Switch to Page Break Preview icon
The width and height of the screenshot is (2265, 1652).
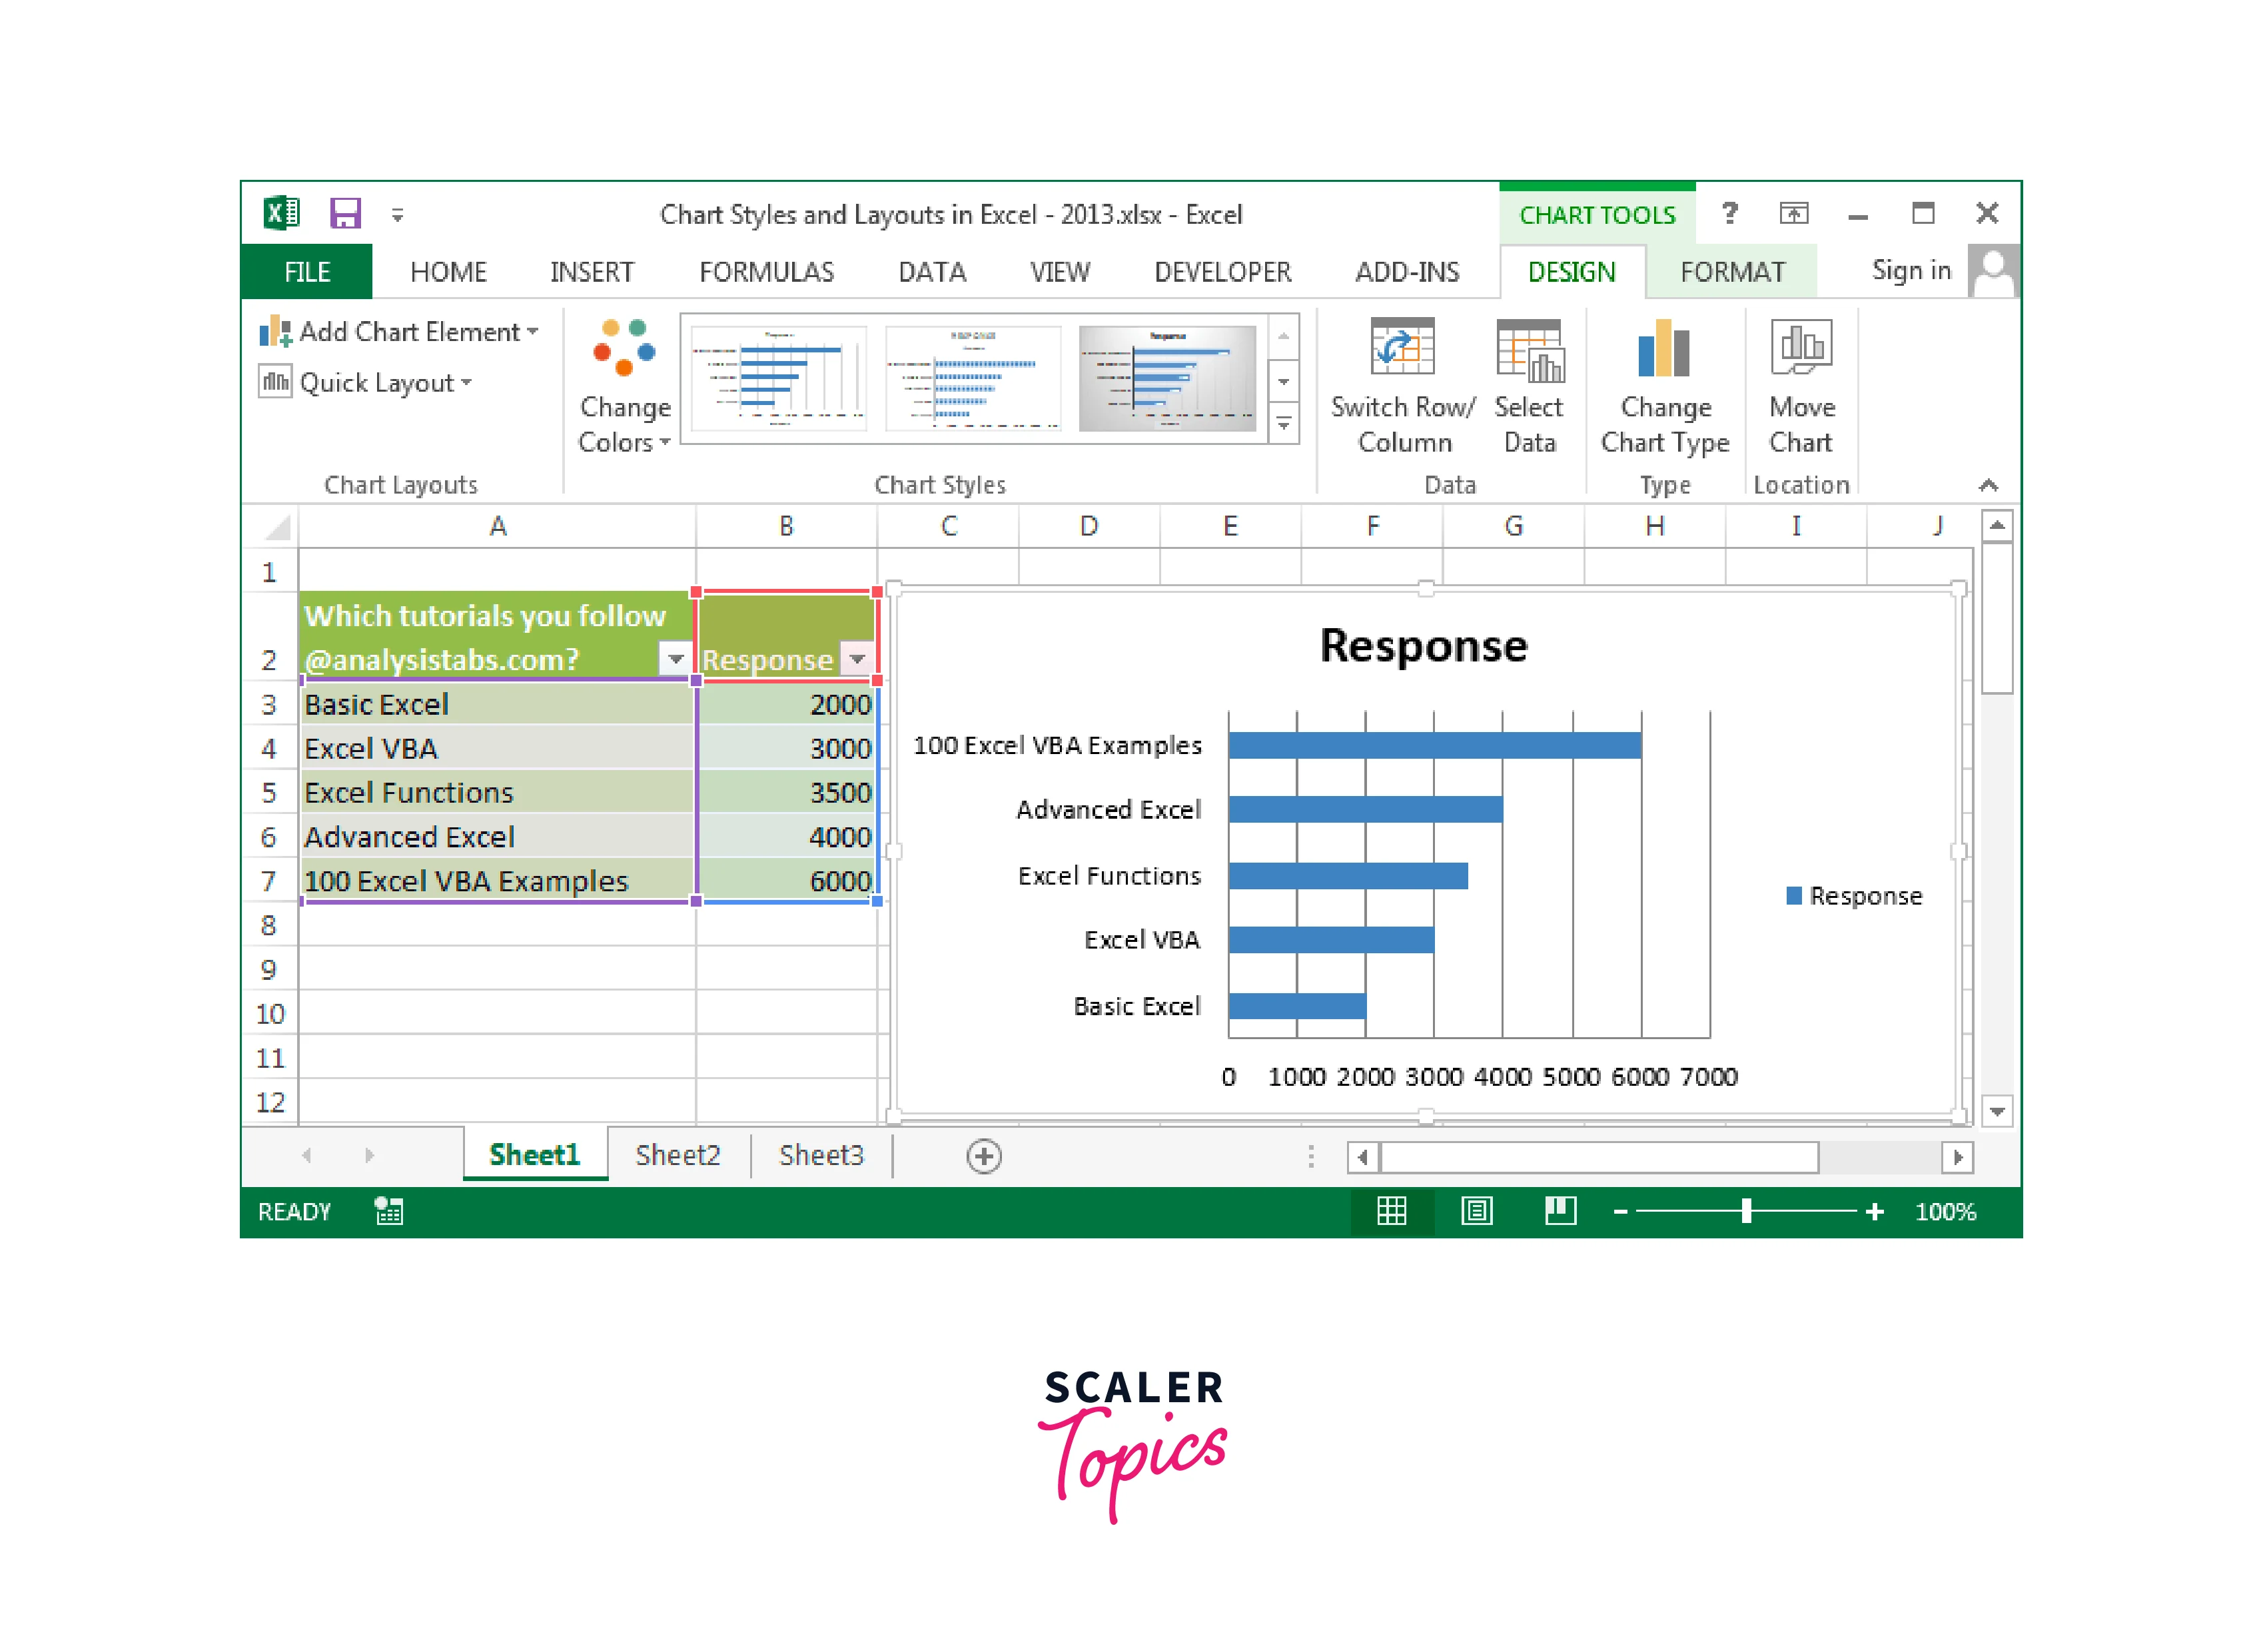tap(1560, 1212)
